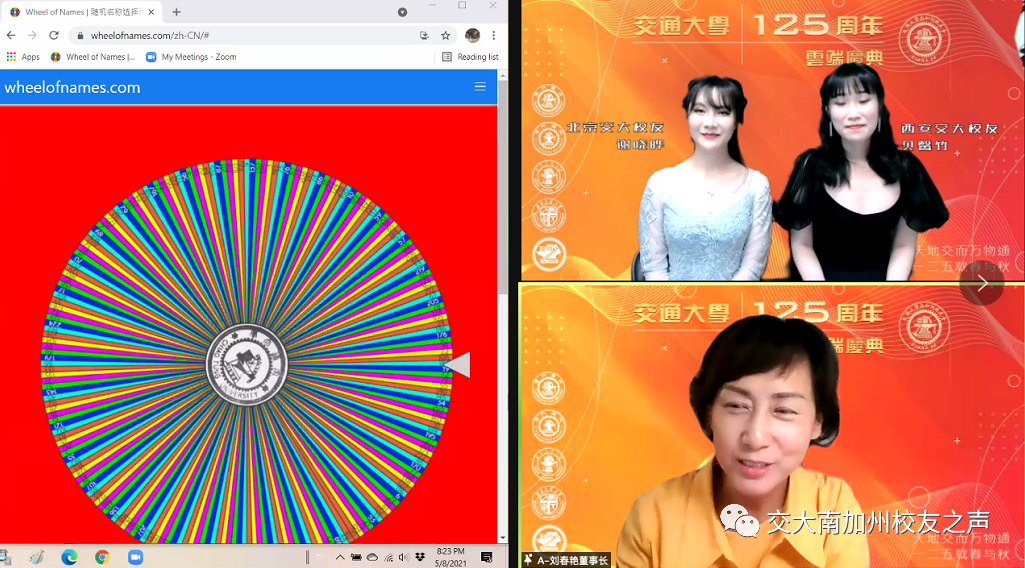The height and width of the screenshot is (568, 1025).
Task: Open the battery status tray icon
Action: pos(356,558)
